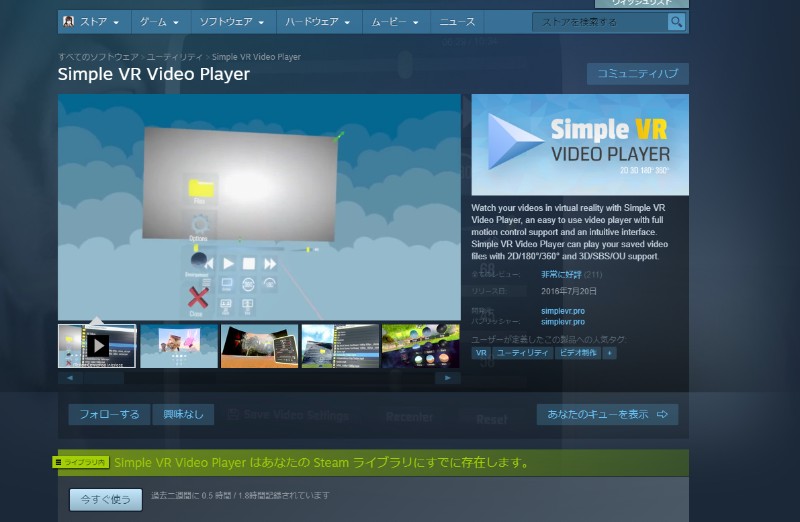Click the yellow Files folder icon in preview

click(201, 189)
